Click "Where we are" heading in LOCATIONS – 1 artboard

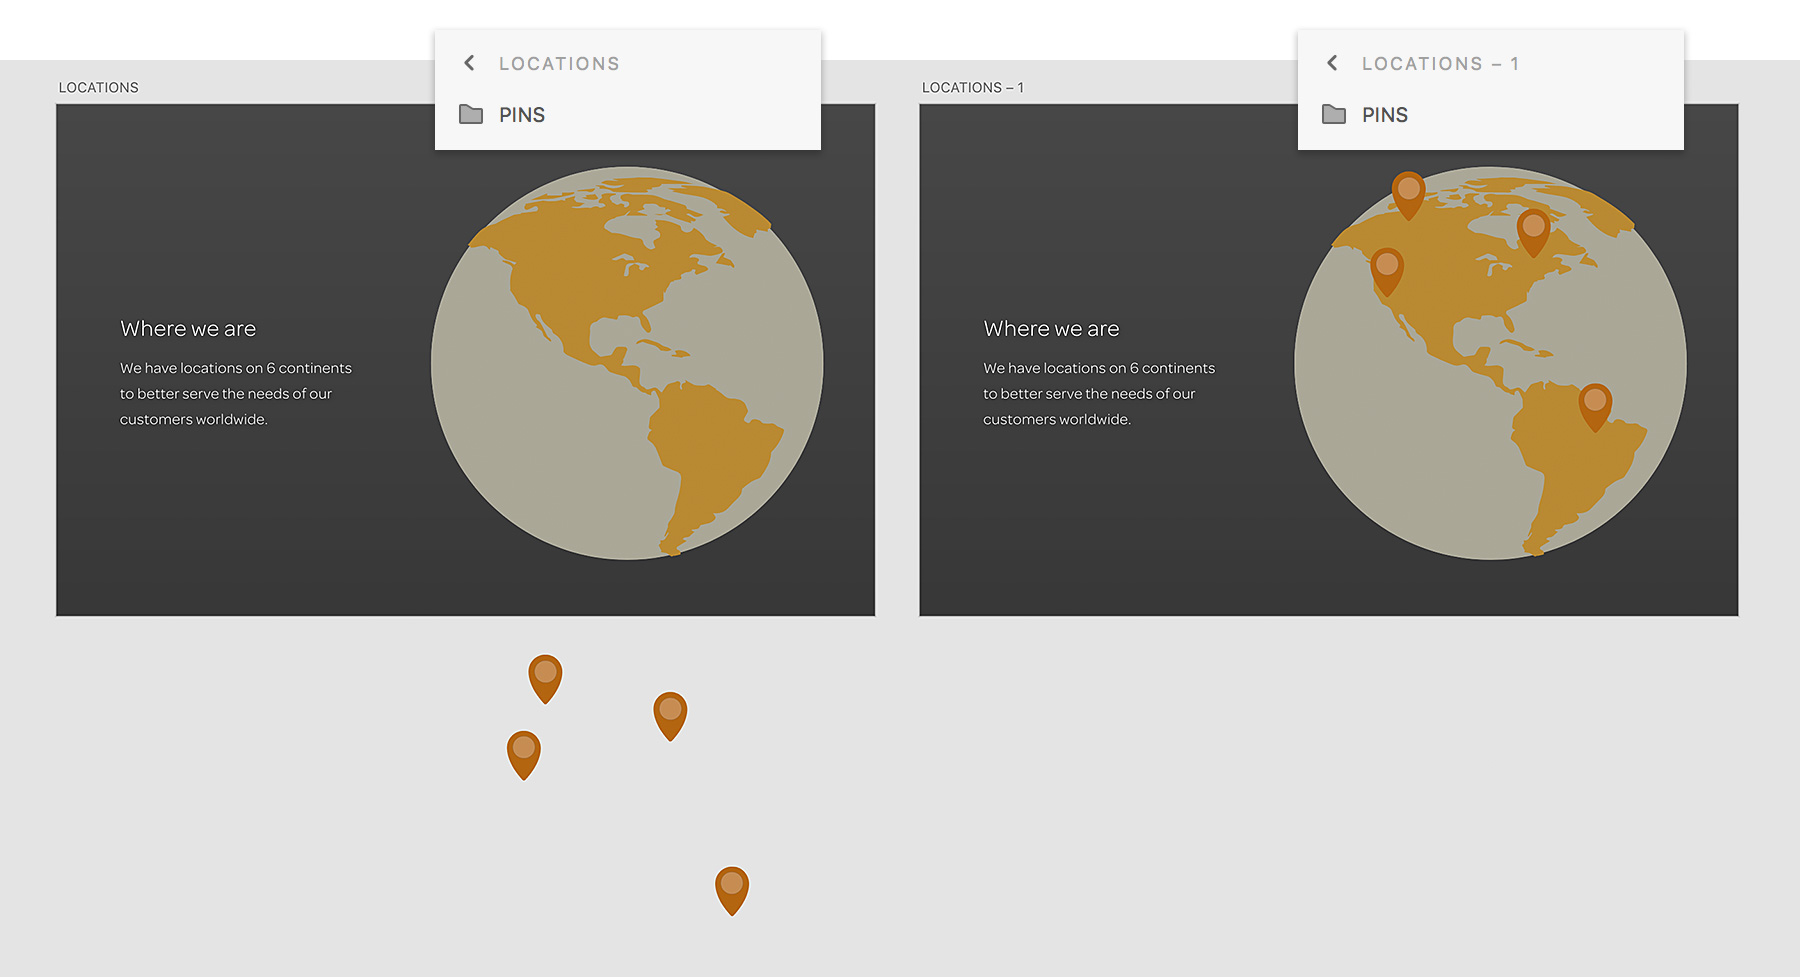pos(1051,329)
